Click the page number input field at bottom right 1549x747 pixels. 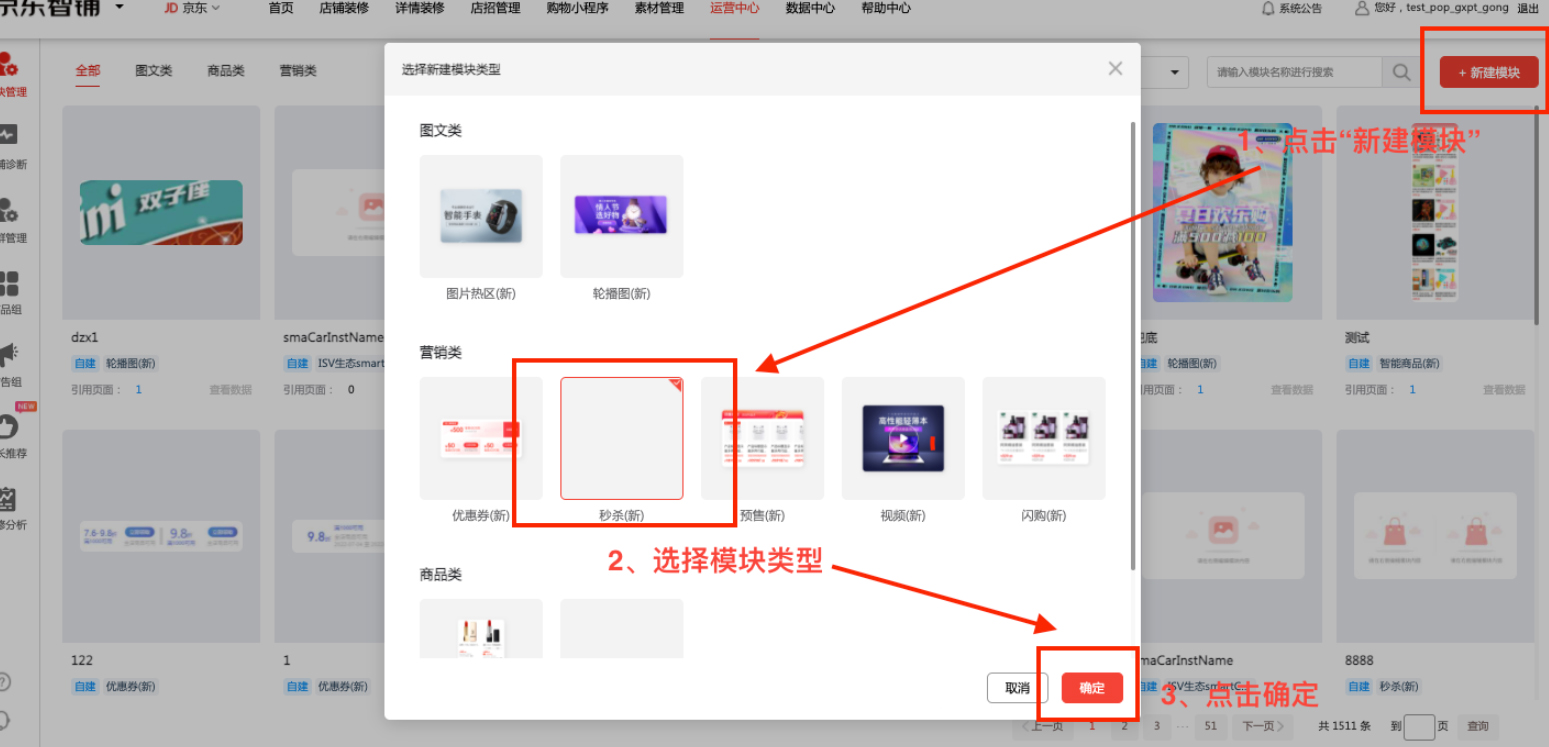pyautogui.click(x=1419, y=727)
